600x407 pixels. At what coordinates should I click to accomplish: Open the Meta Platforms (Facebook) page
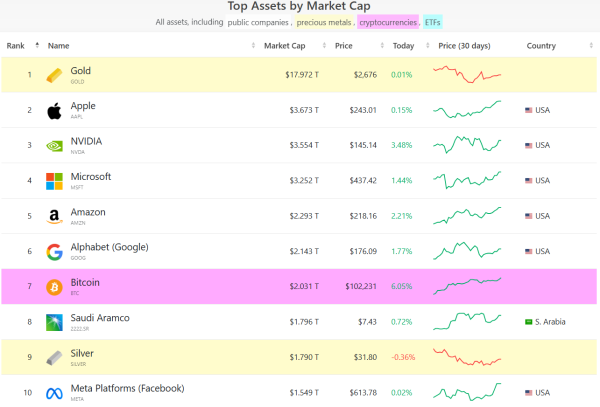[x=127, y=388]
